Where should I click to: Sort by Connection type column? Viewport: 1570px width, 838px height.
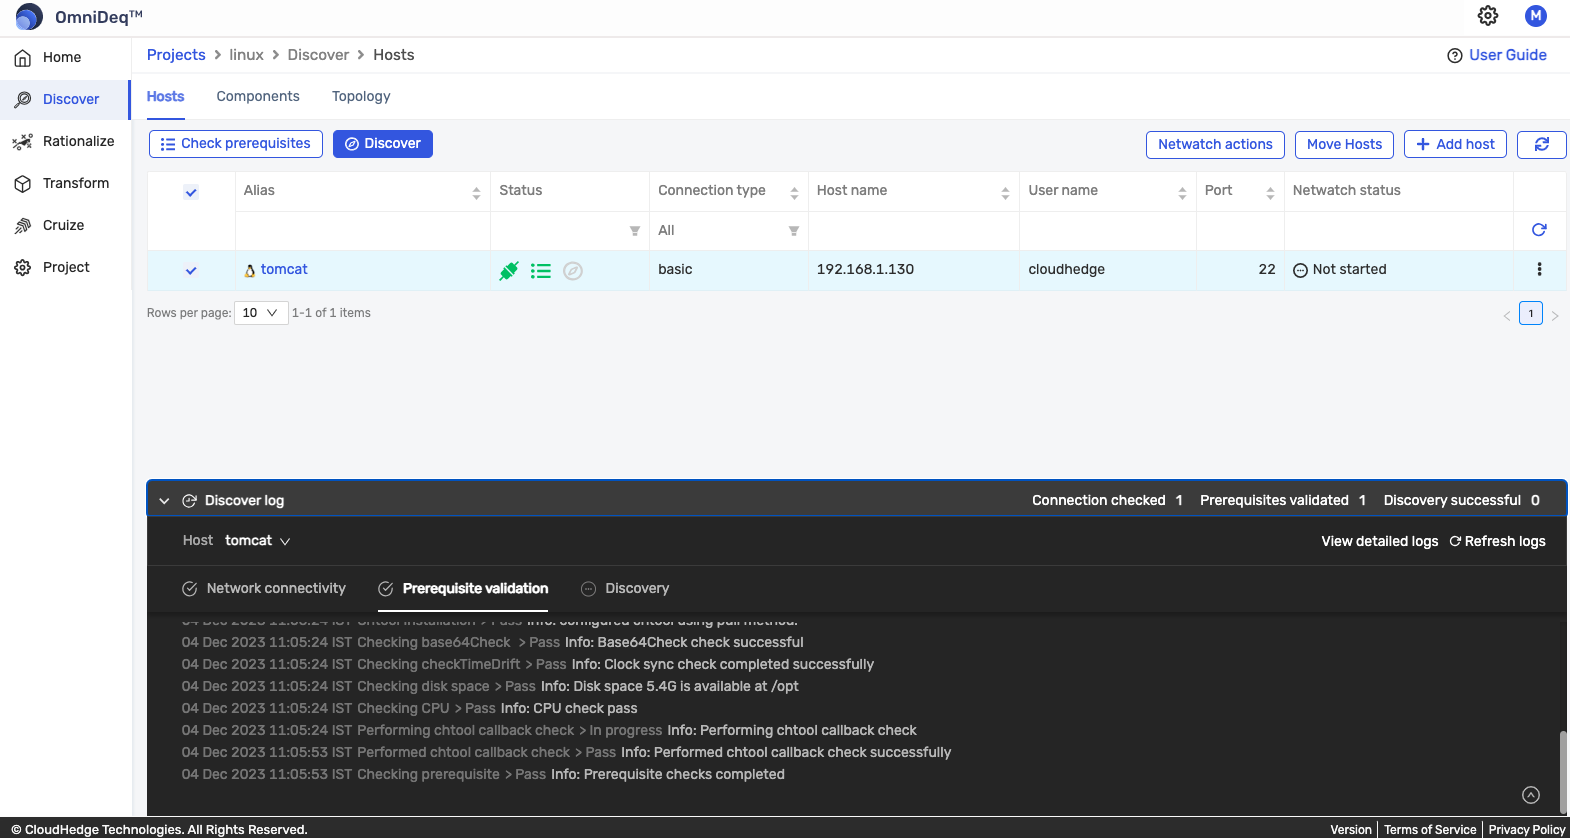794,193
